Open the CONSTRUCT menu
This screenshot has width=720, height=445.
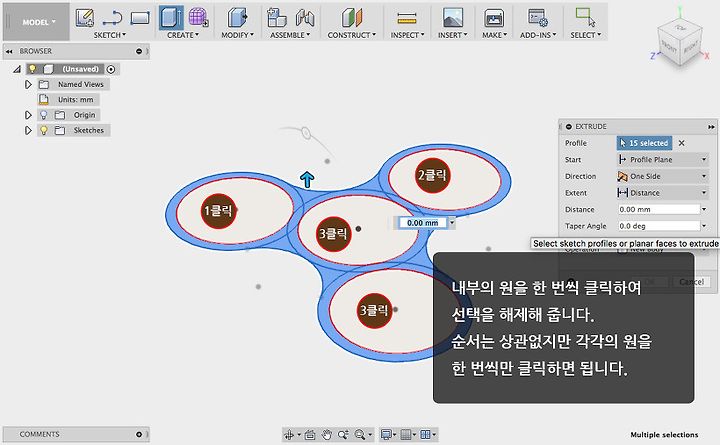(x=352, y=35)
